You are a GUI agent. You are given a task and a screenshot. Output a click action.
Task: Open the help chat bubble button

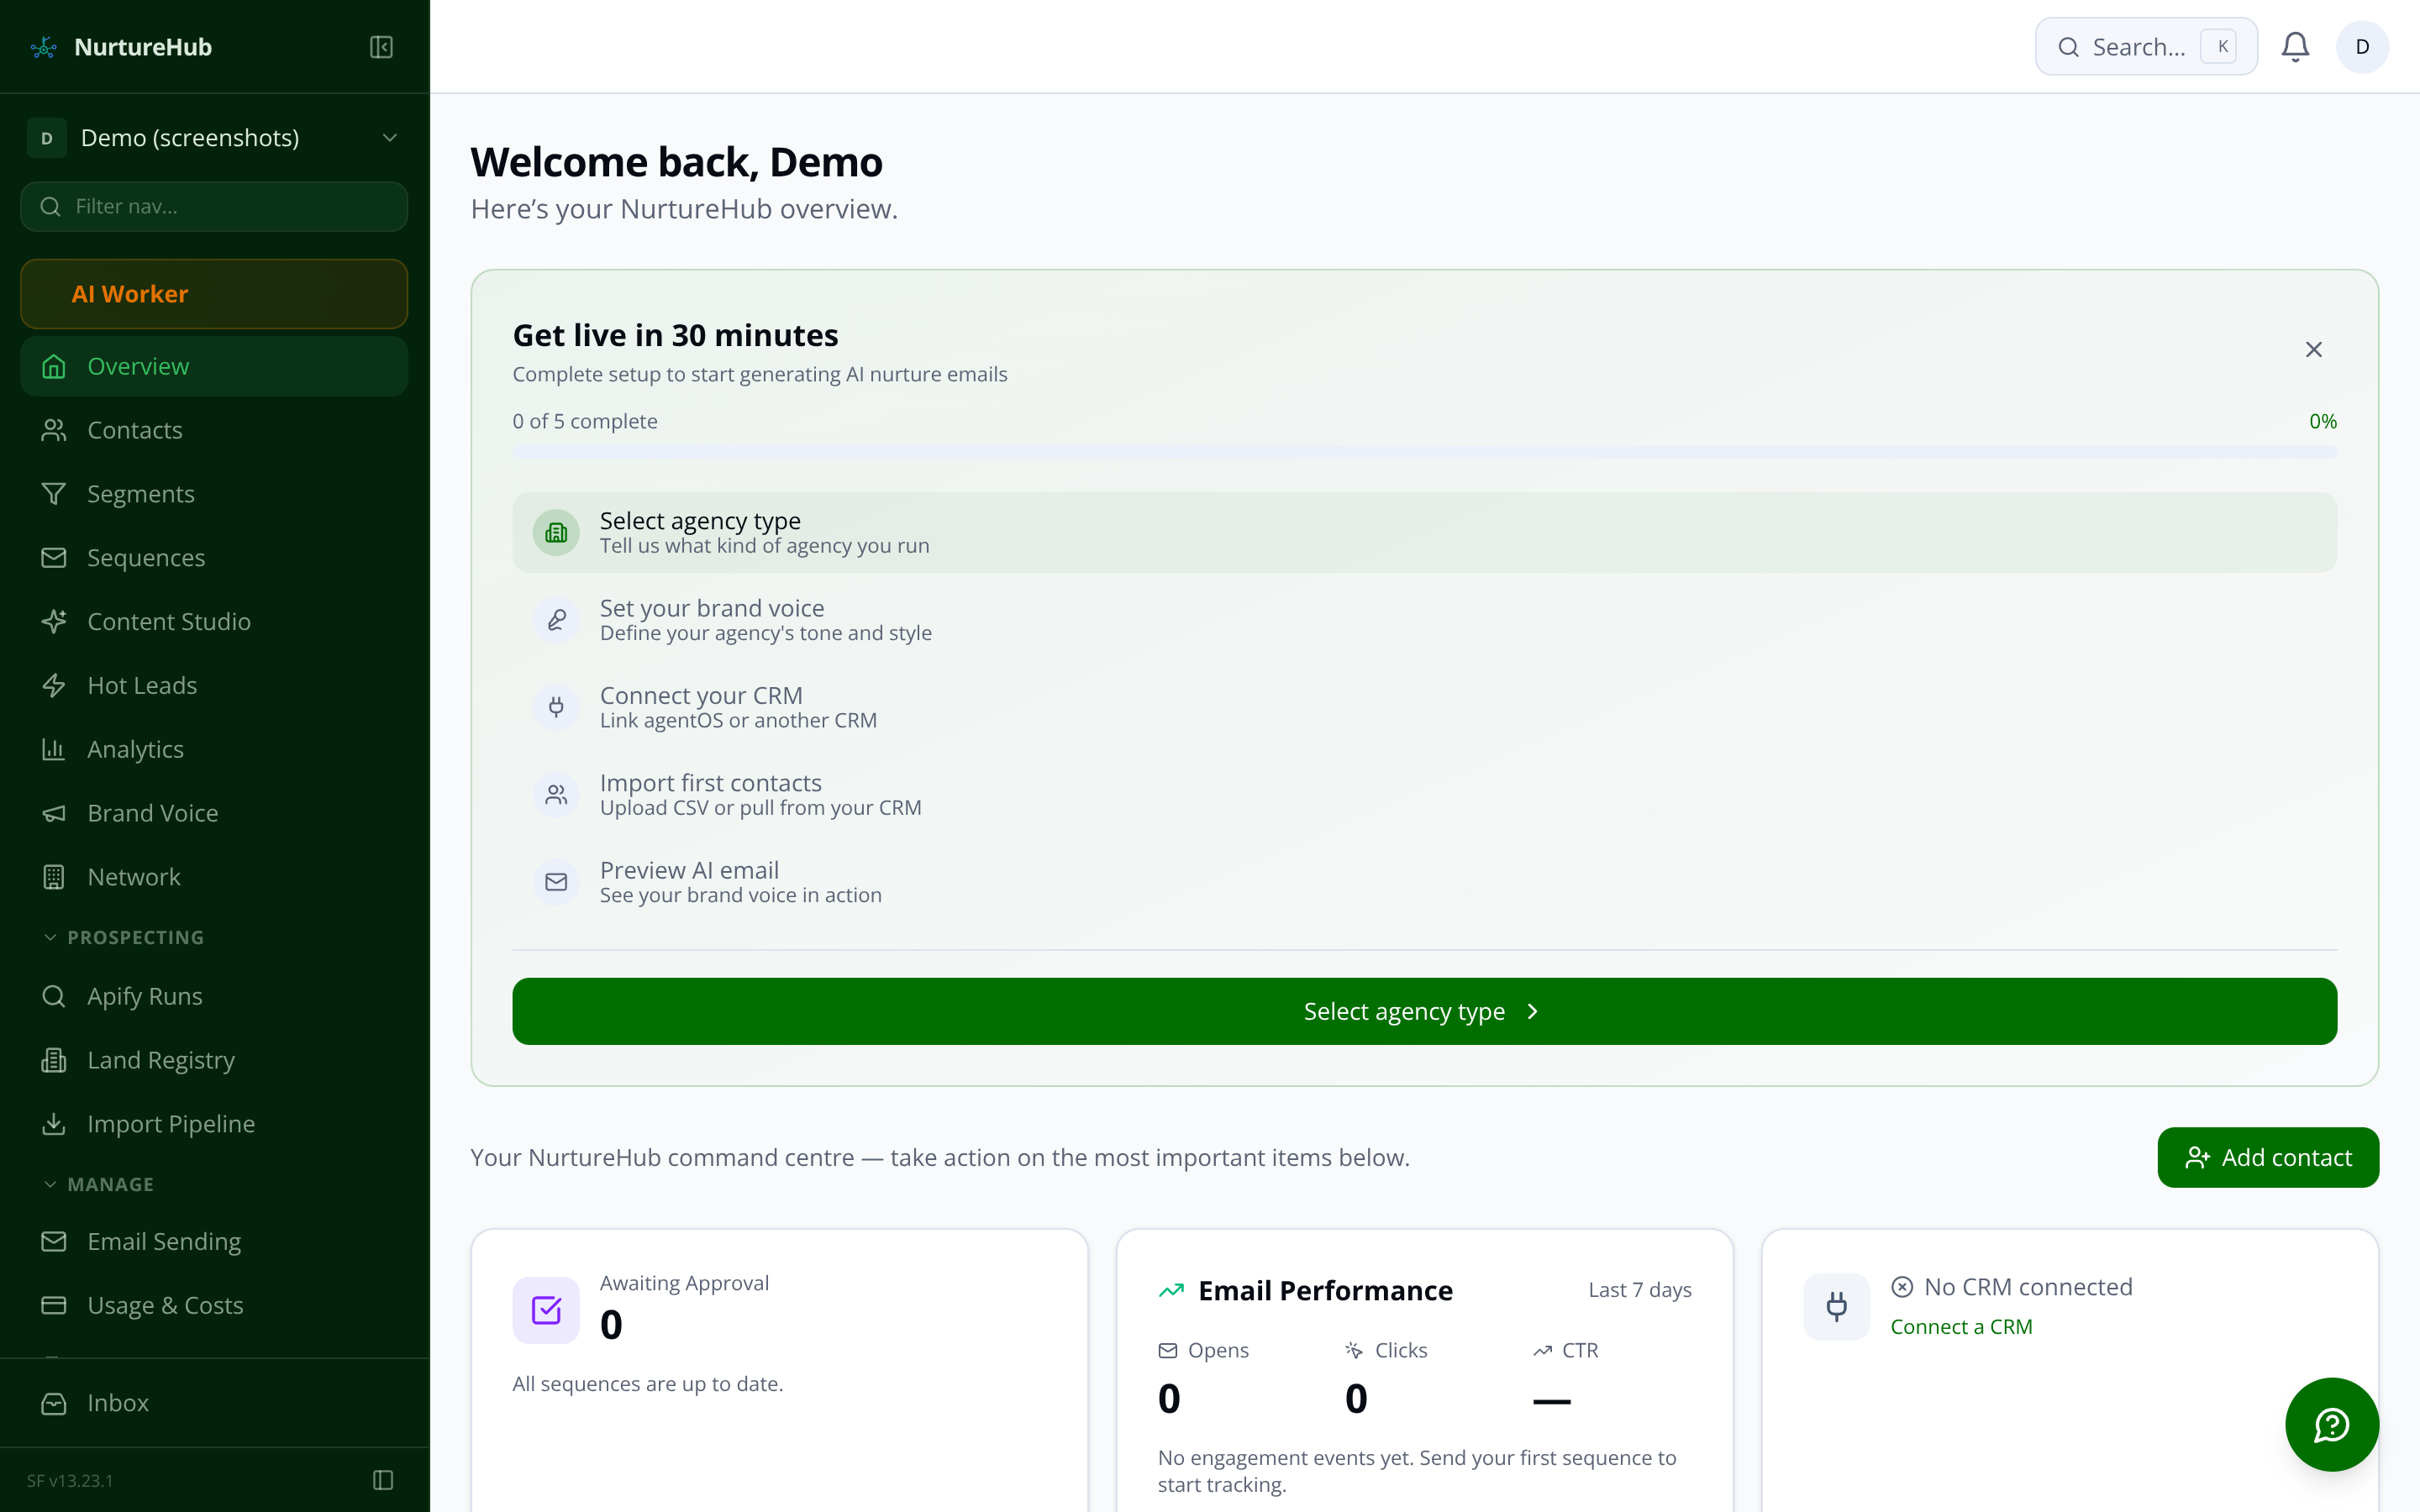coord(2332,1424)
